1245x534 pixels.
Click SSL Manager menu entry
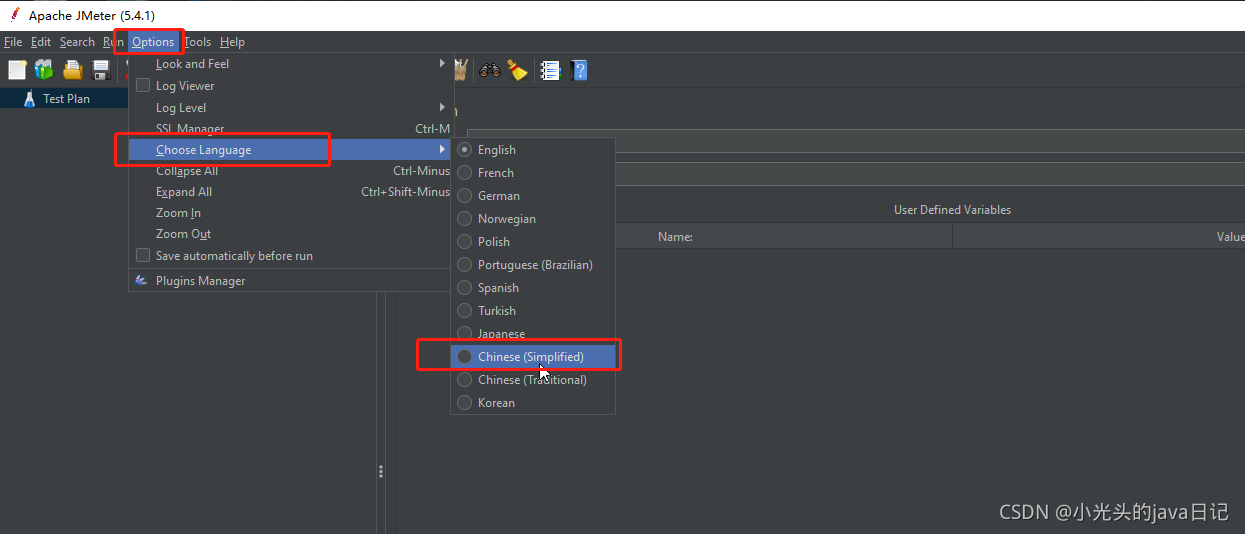coord(291,129)
